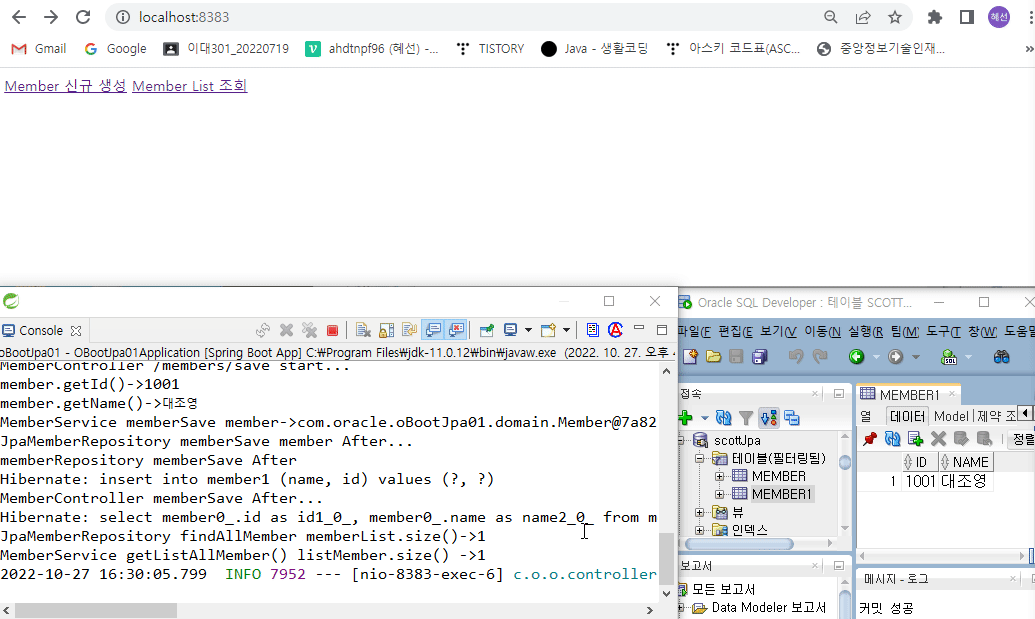The image size is (1035, 619).
Task: Click the Chrome address bar
Action: click(x=462, y=17)
